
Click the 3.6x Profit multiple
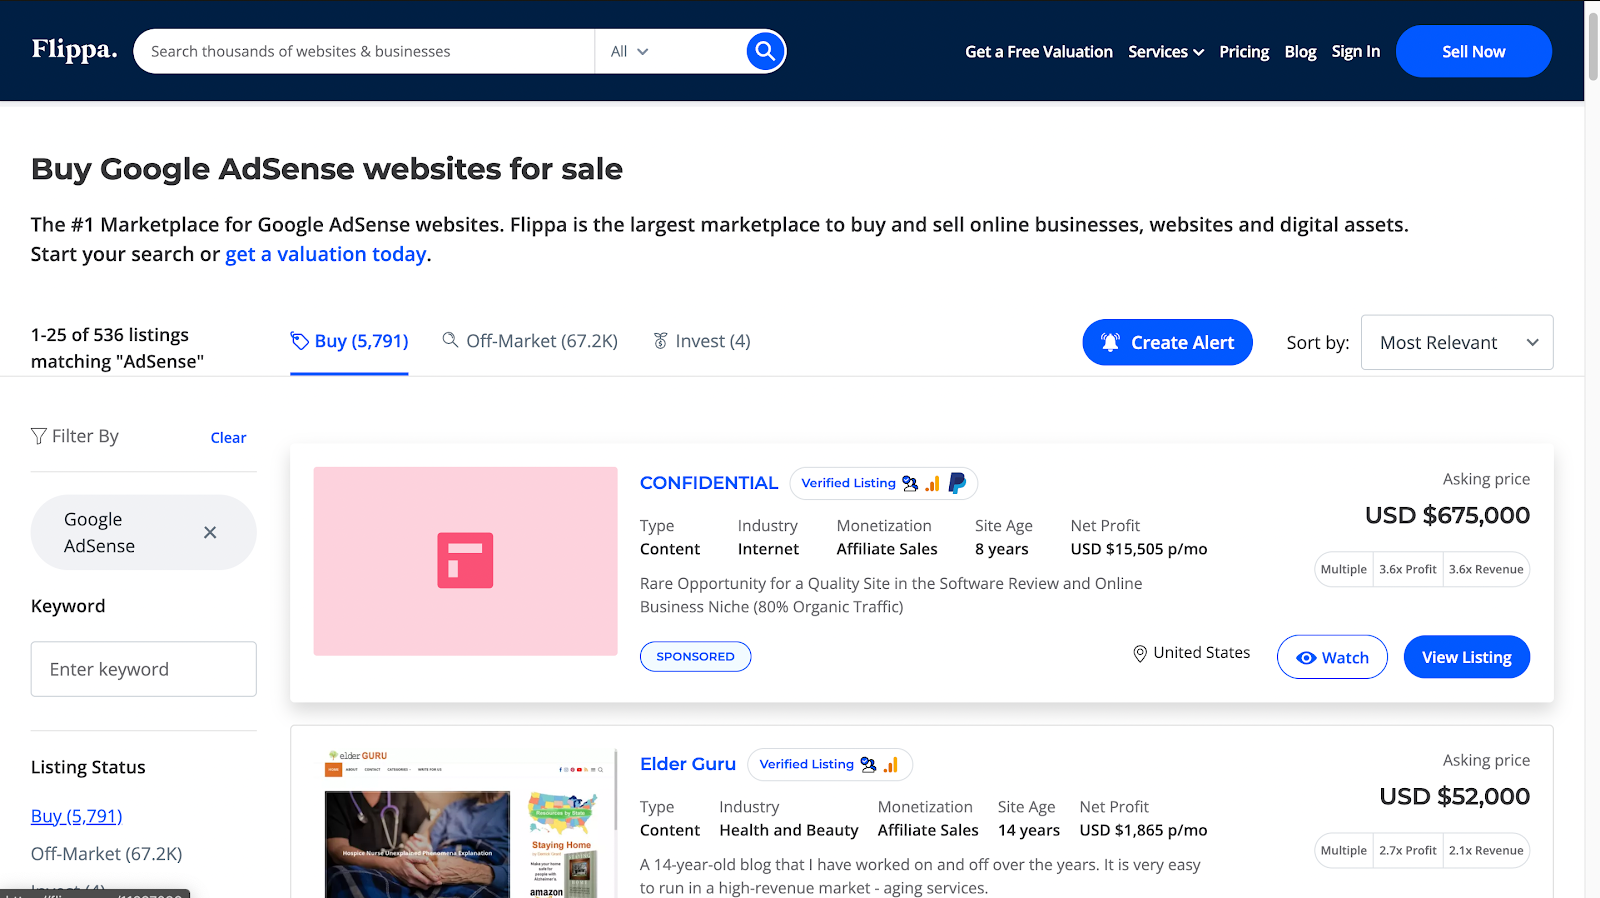[x=1408, y=569]
